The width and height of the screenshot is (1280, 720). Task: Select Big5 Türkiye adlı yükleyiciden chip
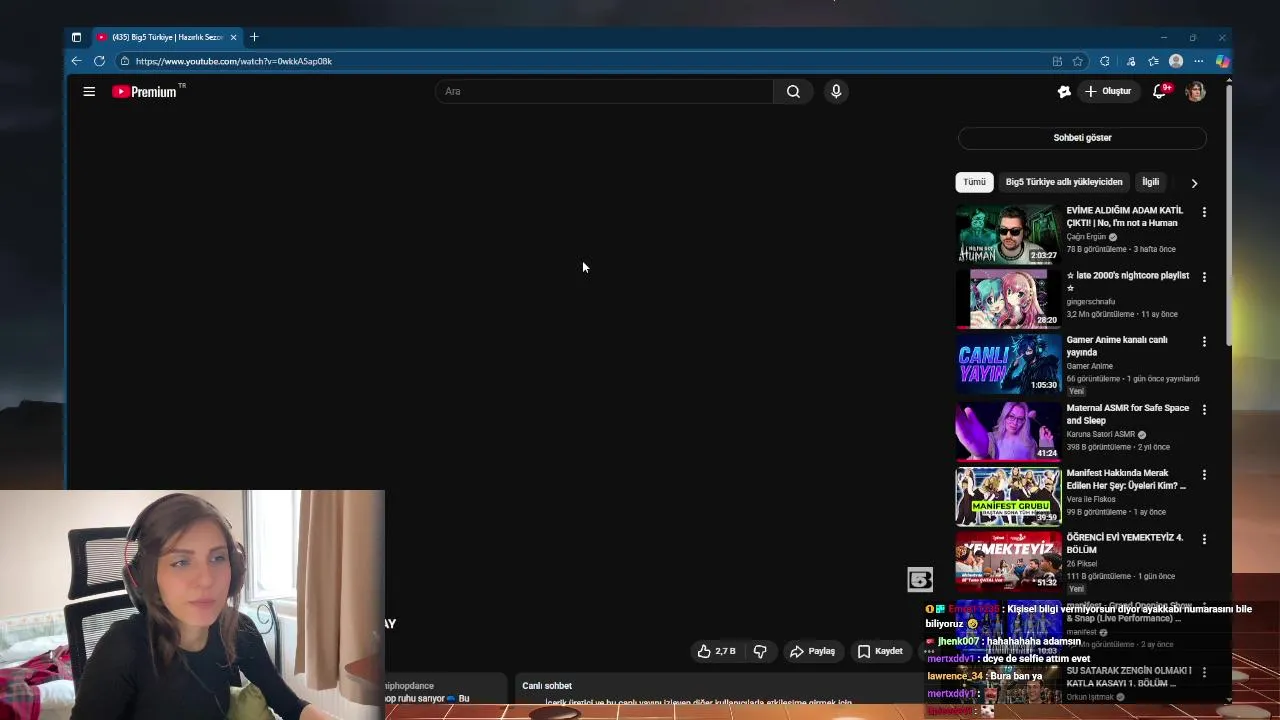tap(1064, 182)
